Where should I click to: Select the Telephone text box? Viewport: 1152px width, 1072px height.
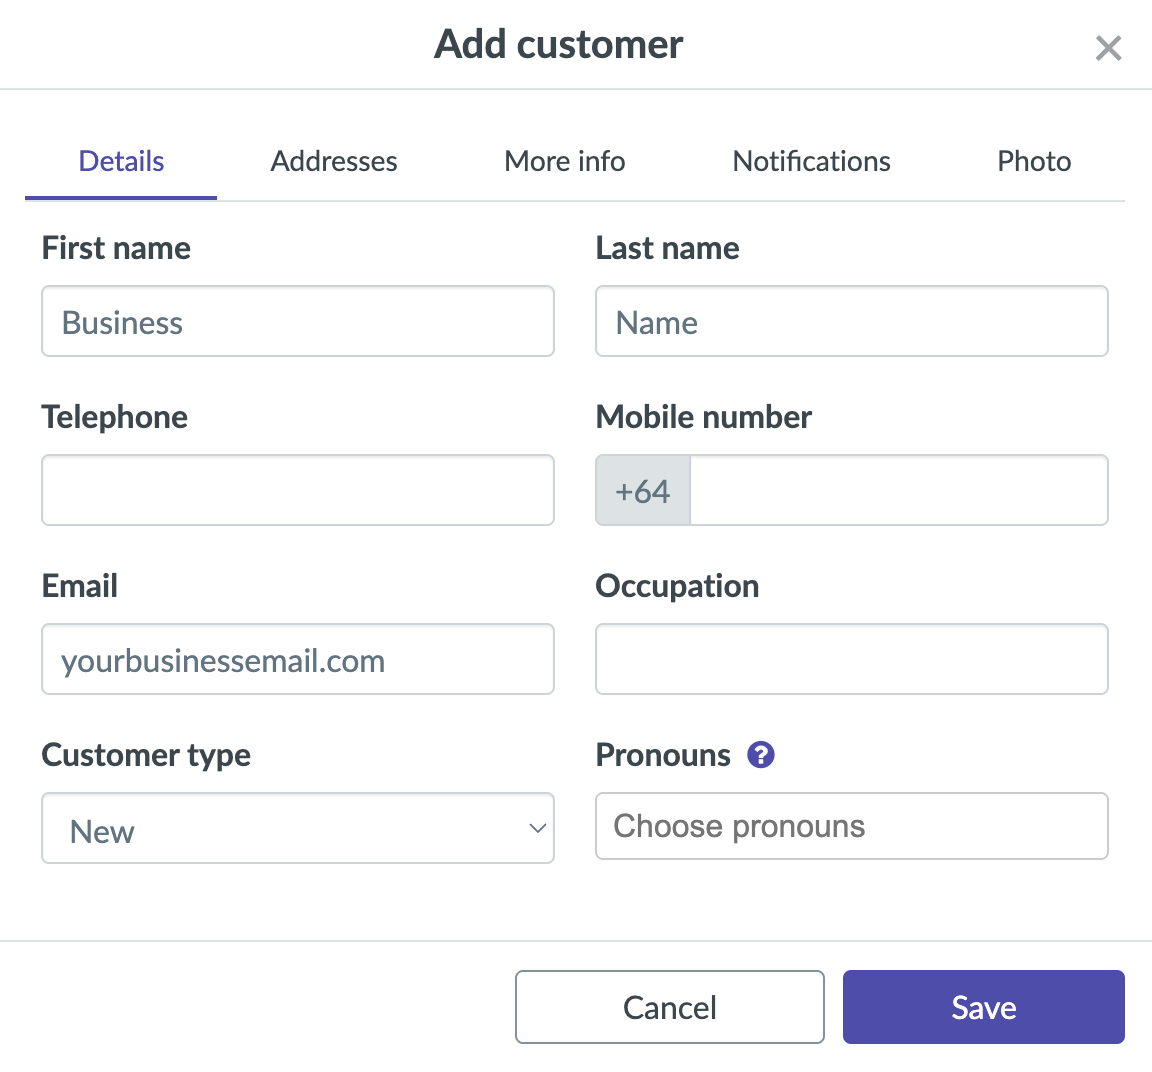point(297,490)
